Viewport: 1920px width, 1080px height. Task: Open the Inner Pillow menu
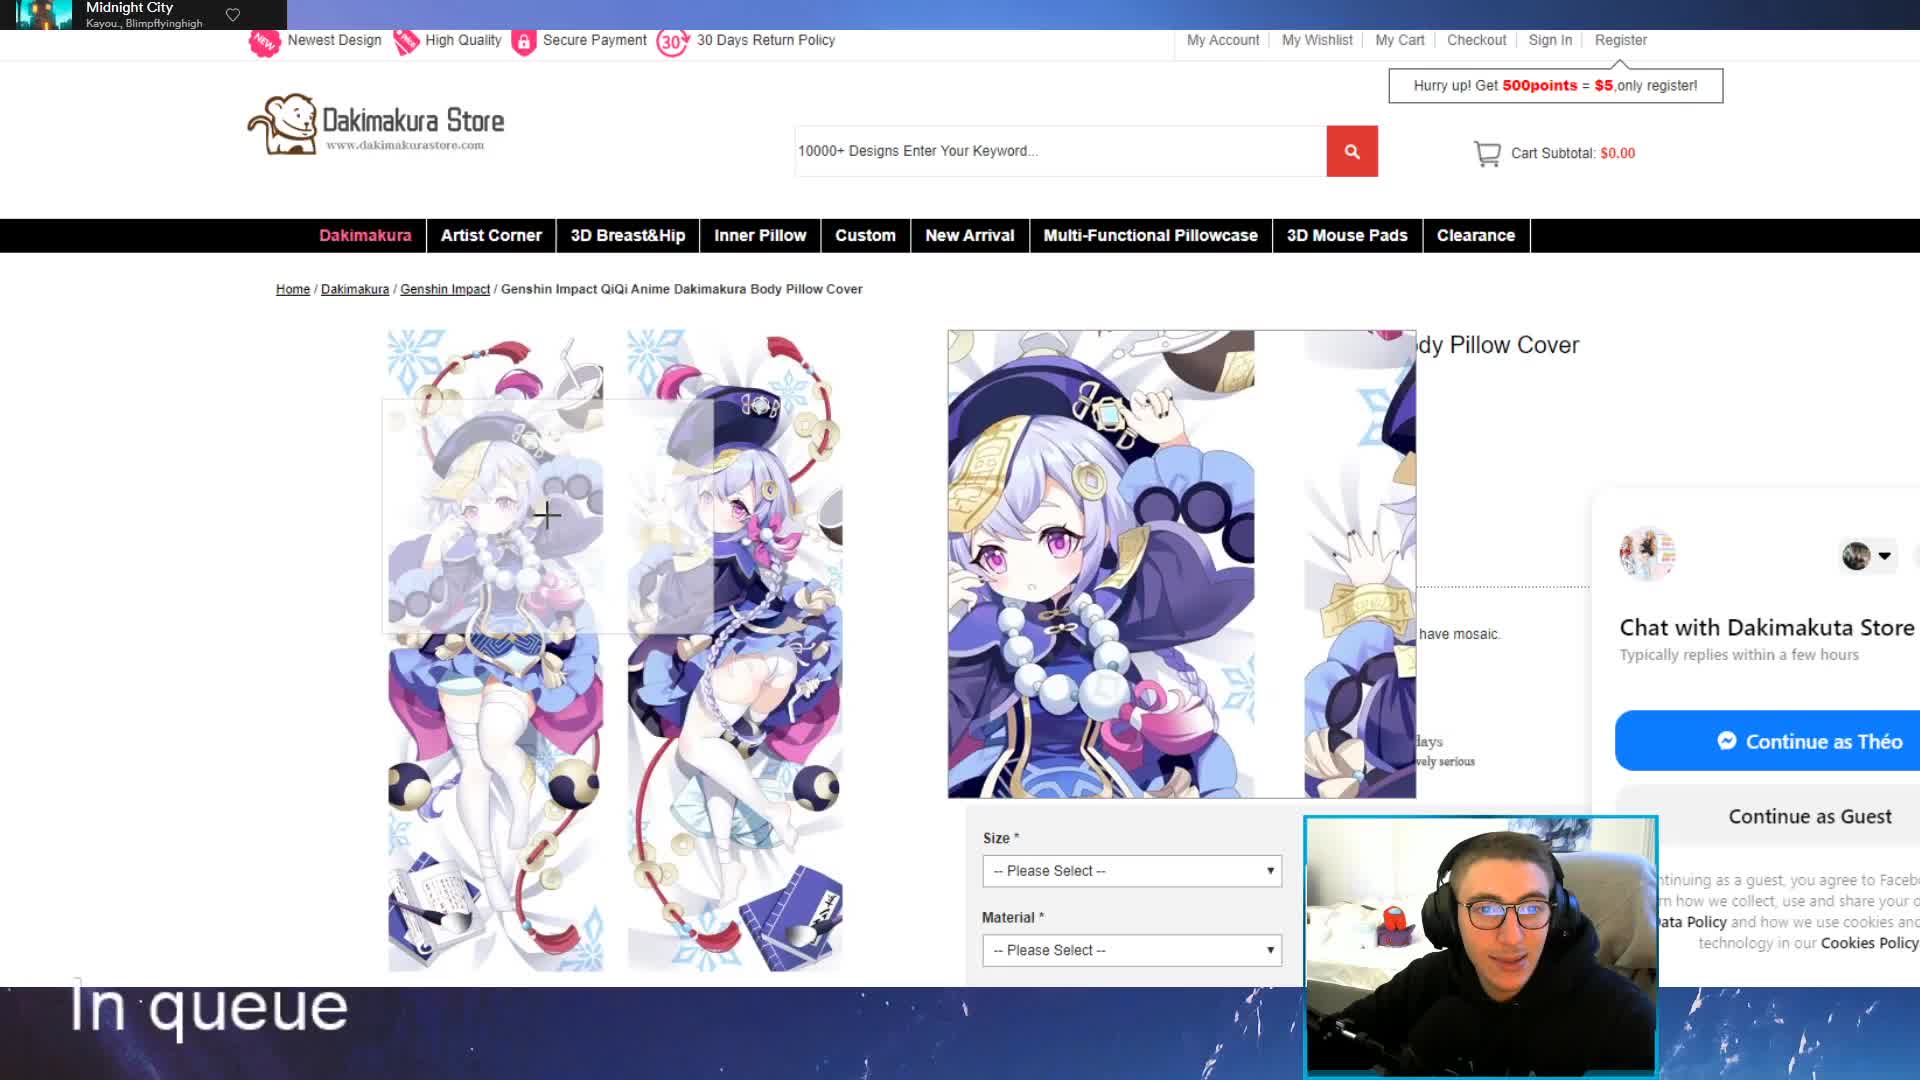click(x=760, y=235)
